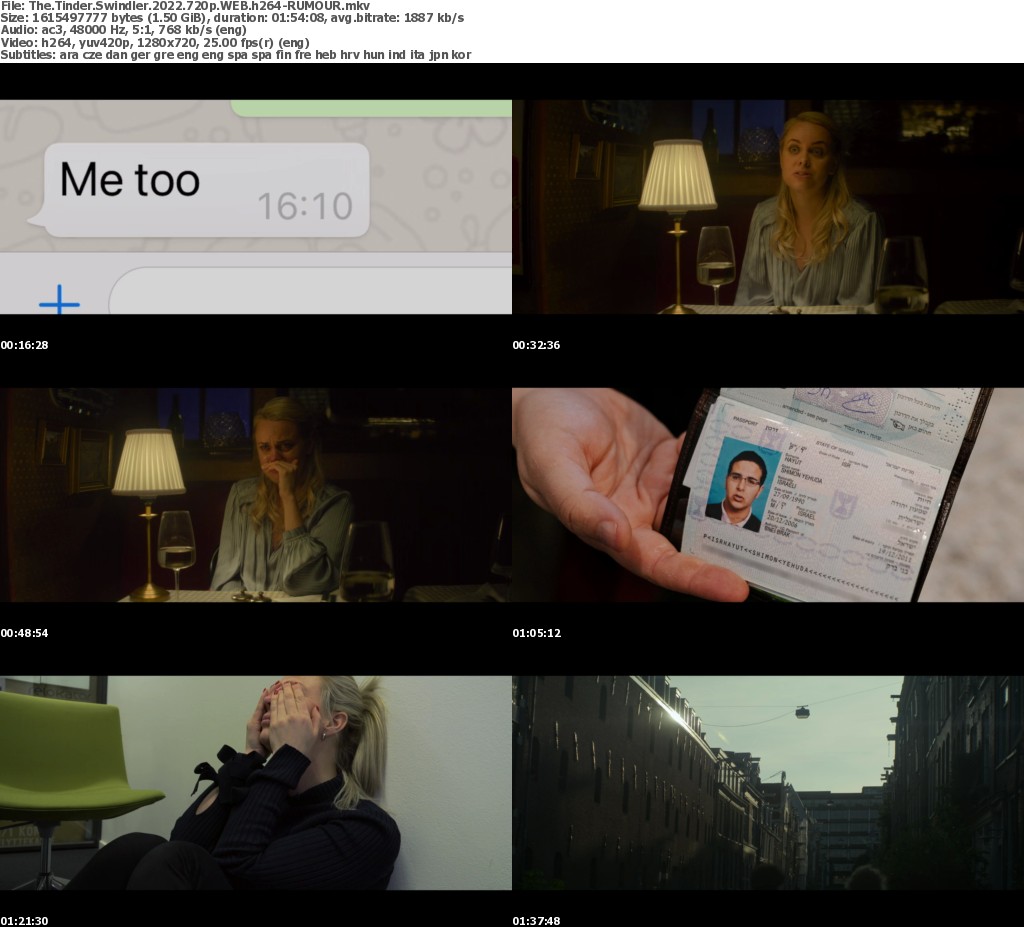Image resolution: width=1024 pixels, height=927 pixels.
Task: Select the street scene thumbnail at 01:37:48
Action: click(x=768, y=783)
